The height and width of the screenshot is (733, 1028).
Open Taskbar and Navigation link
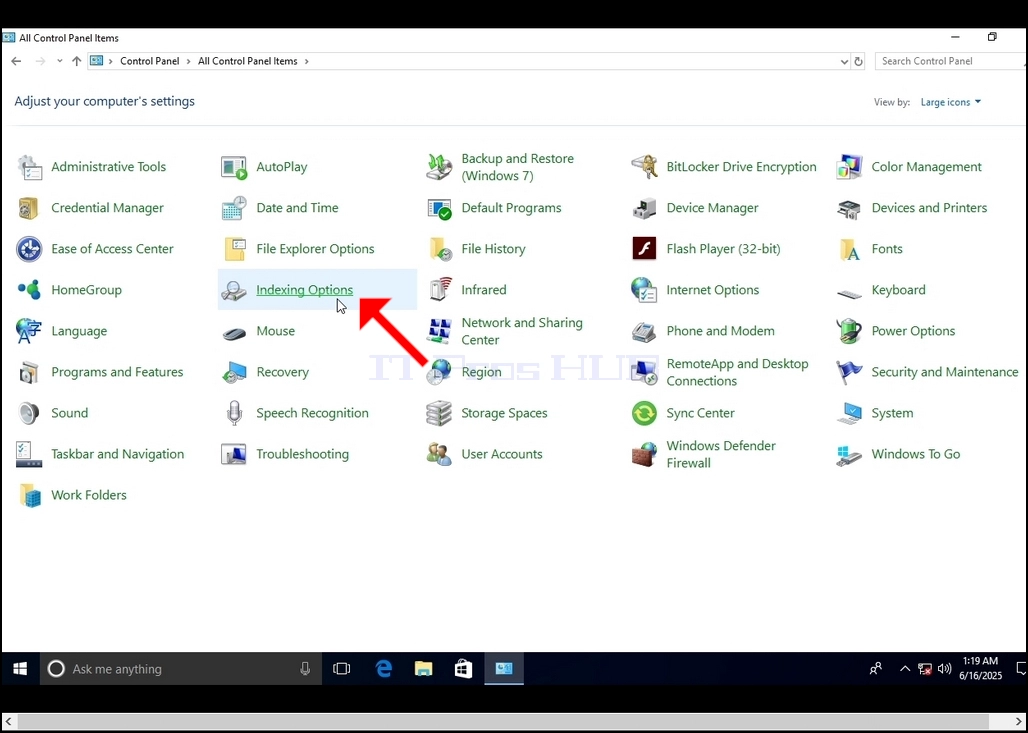click(117, 454)
